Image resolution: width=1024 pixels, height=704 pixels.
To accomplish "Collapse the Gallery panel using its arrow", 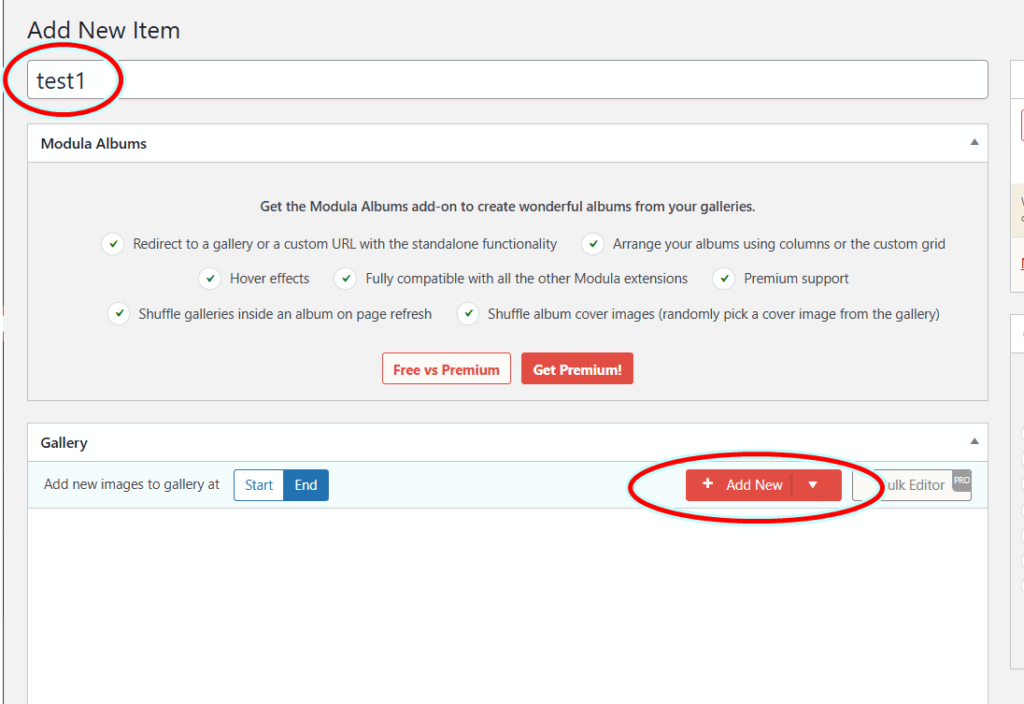I will tap(974, 442).
